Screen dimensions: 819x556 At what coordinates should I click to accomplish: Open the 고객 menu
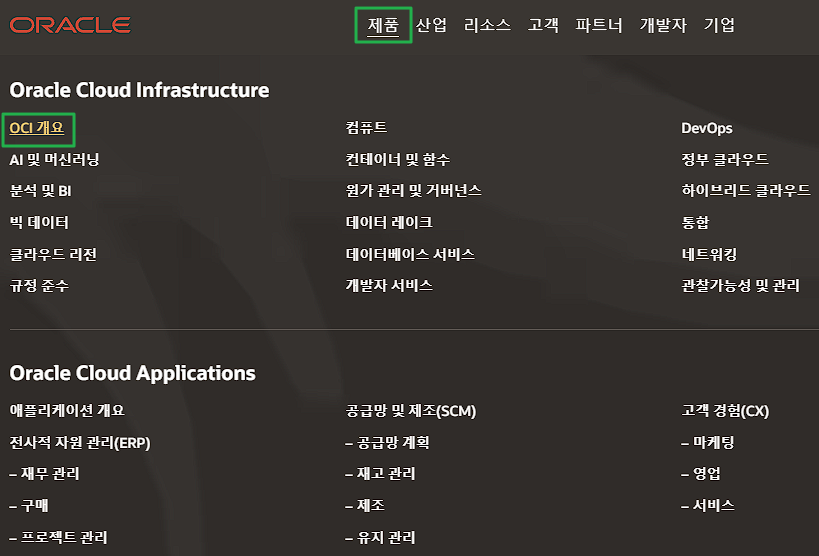[x=543, y=25]
